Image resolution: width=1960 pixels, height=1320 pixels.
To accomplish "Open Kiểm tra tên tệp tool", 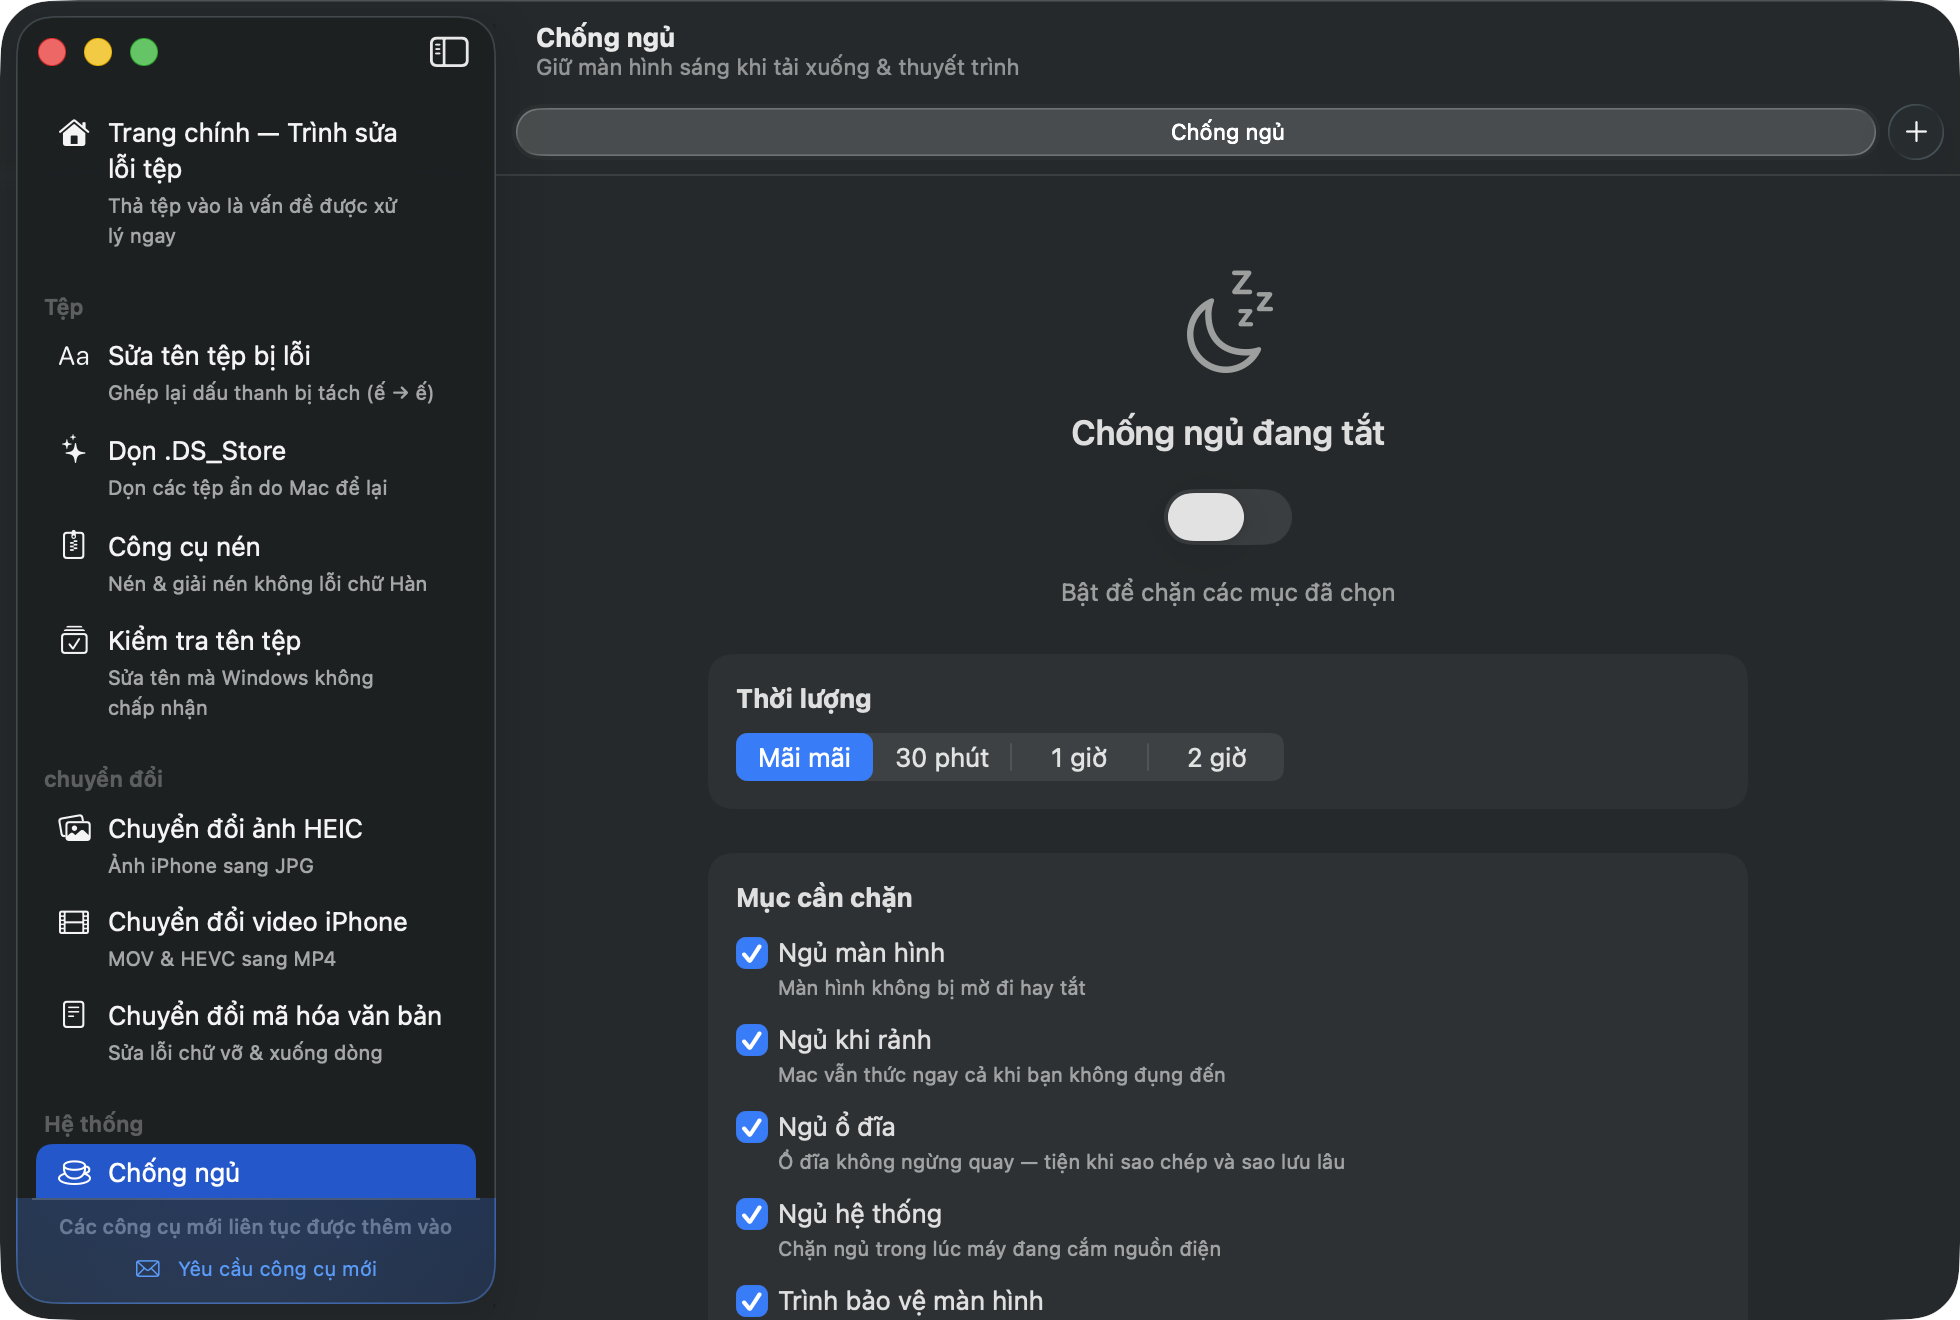I will pyautogui.click(x=256, y=673).
